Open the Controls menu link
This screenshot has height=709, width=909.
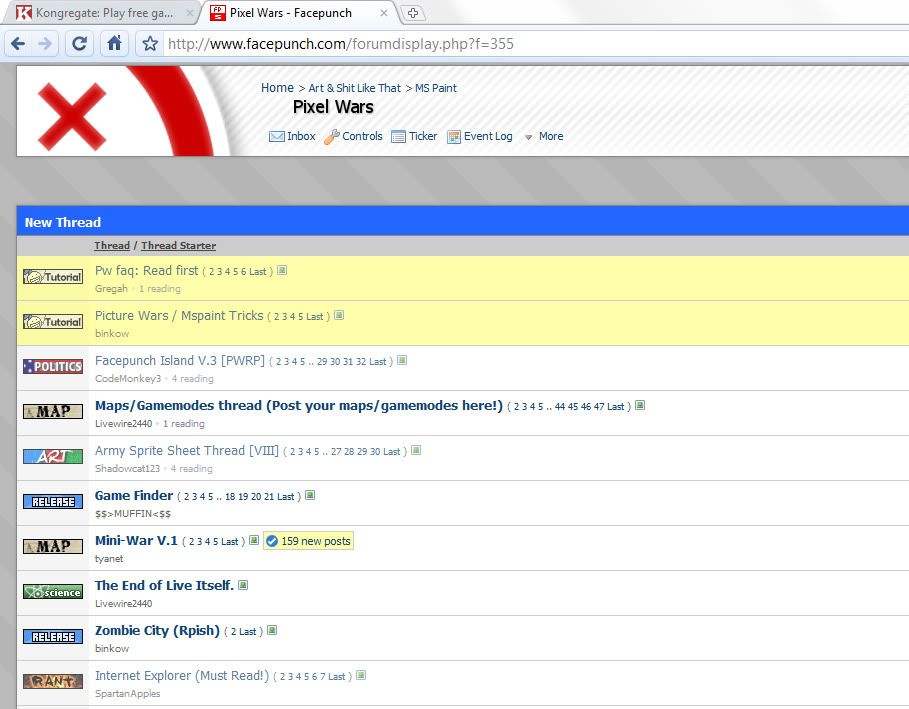tap(362, 136)
